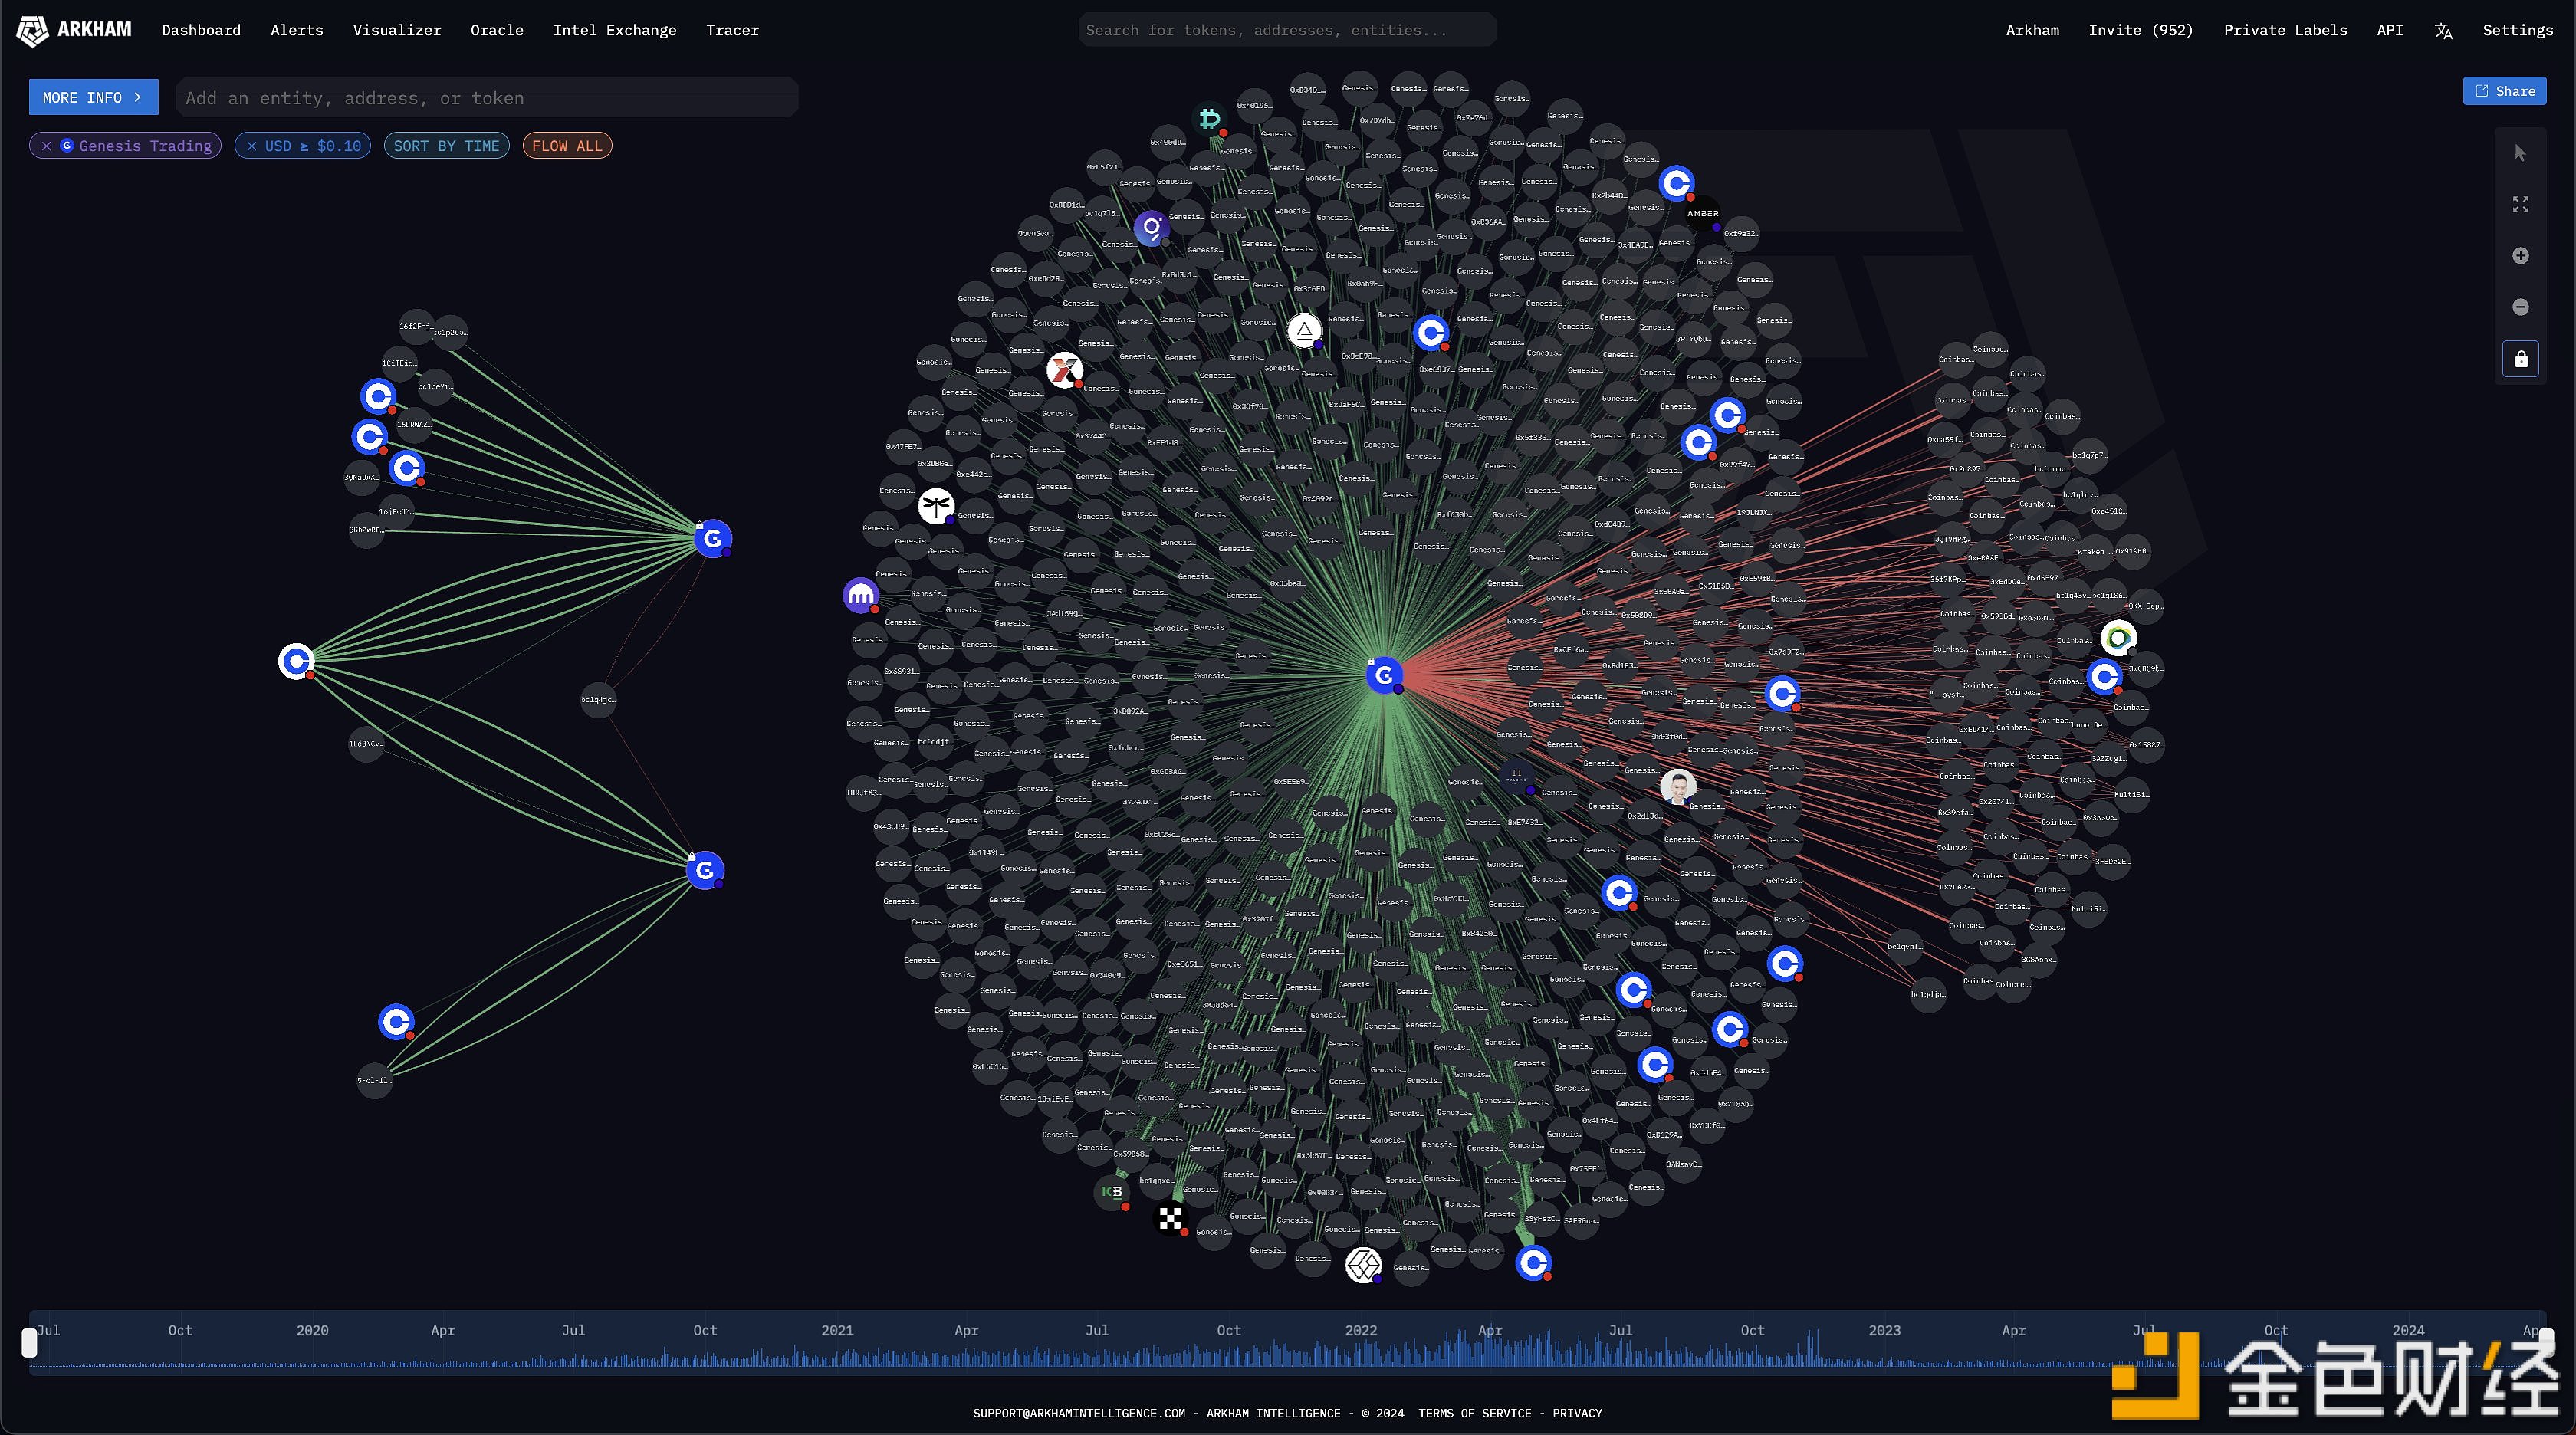2576x1435 pixels.
Task: Focus the tokens, addresses, entities search field
Action: point(1286,30)
